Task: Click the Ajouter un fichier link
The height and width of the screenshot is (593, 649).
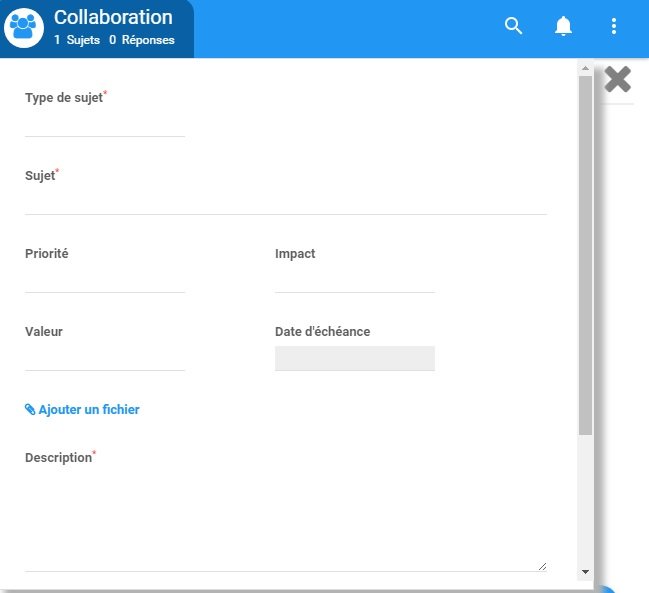Action: click(83, 409)
